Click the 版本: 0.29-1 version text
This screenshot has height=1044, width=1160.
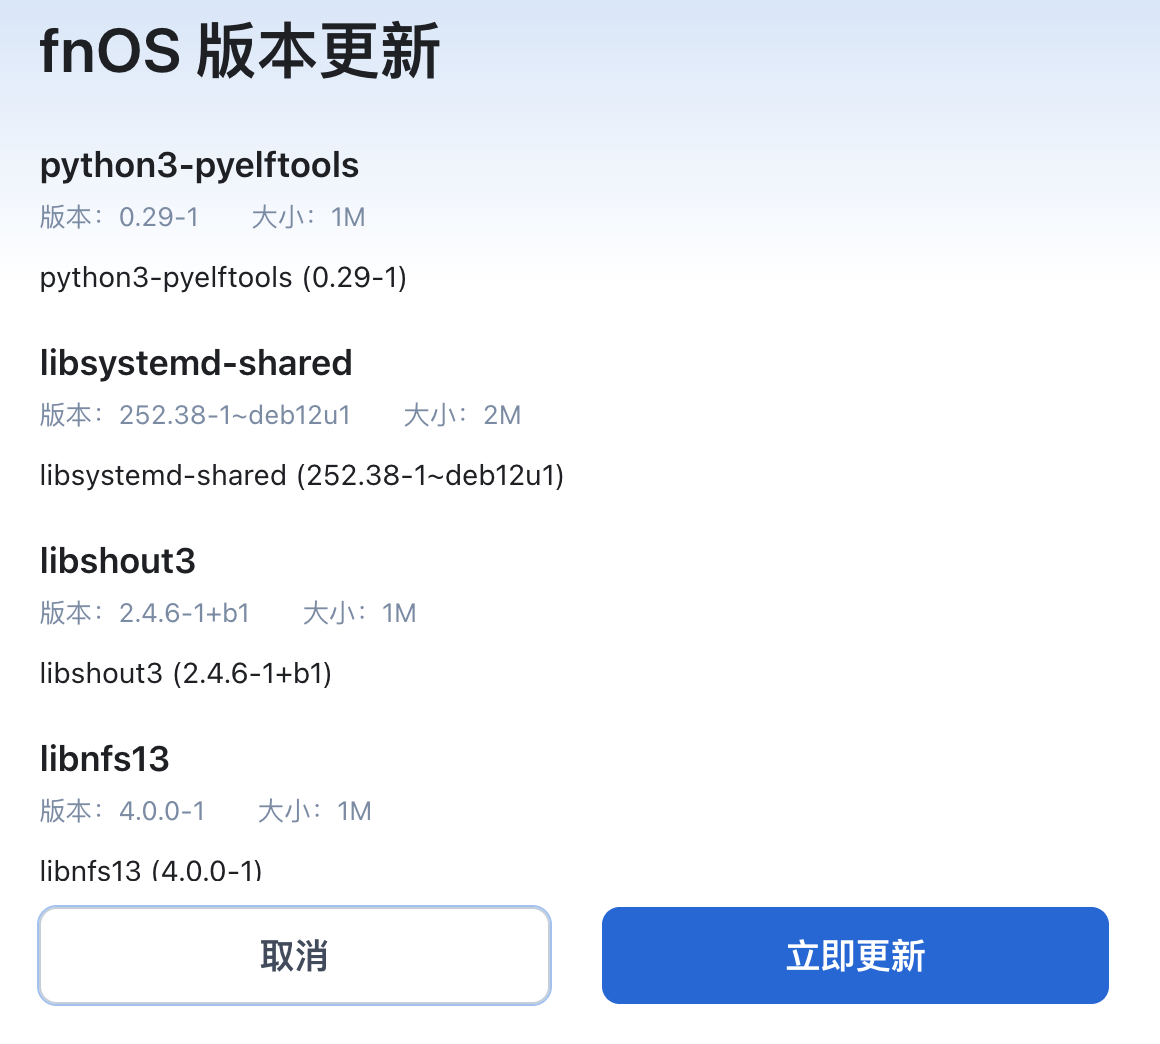(120, 217)
